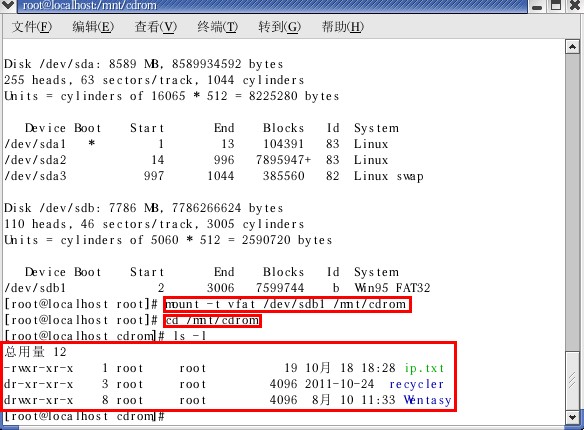The image size is (584, 430).
Task: Open the 终端(T) menu
Action: tap(218, 27)
